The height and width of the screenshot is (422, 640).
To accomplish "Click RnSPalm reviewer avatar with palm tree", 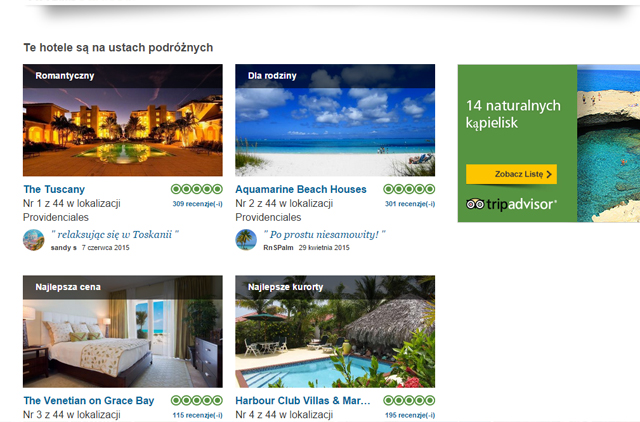I will click(246, 240).
